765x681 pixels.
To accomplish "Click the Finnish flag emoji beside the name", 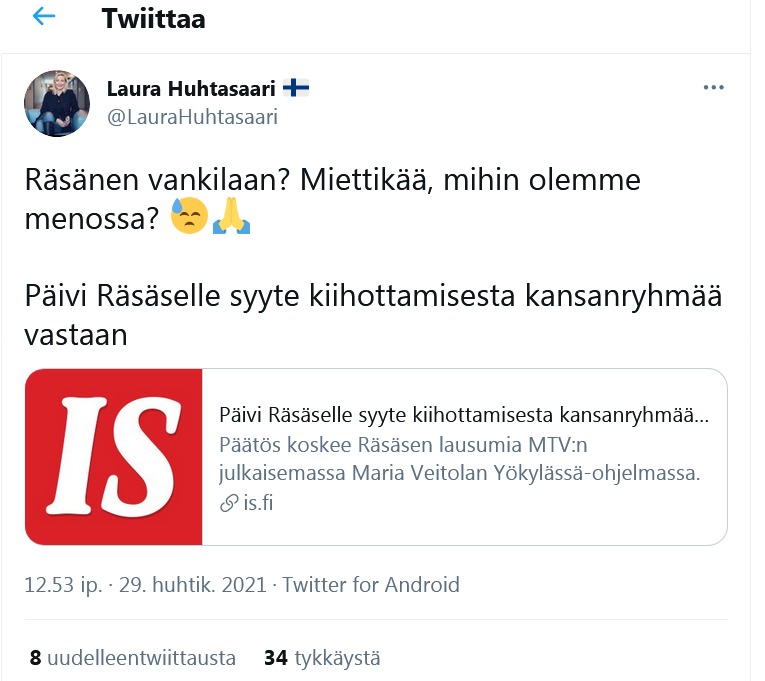I will coord(296,89).
